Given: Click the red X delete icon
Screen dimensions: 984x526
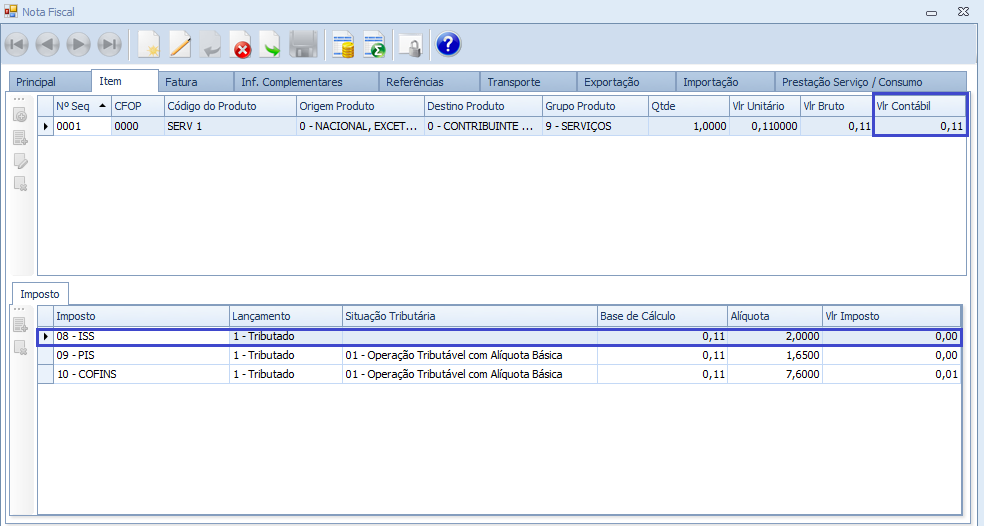Looking at the screenshot, I should 241,44.
